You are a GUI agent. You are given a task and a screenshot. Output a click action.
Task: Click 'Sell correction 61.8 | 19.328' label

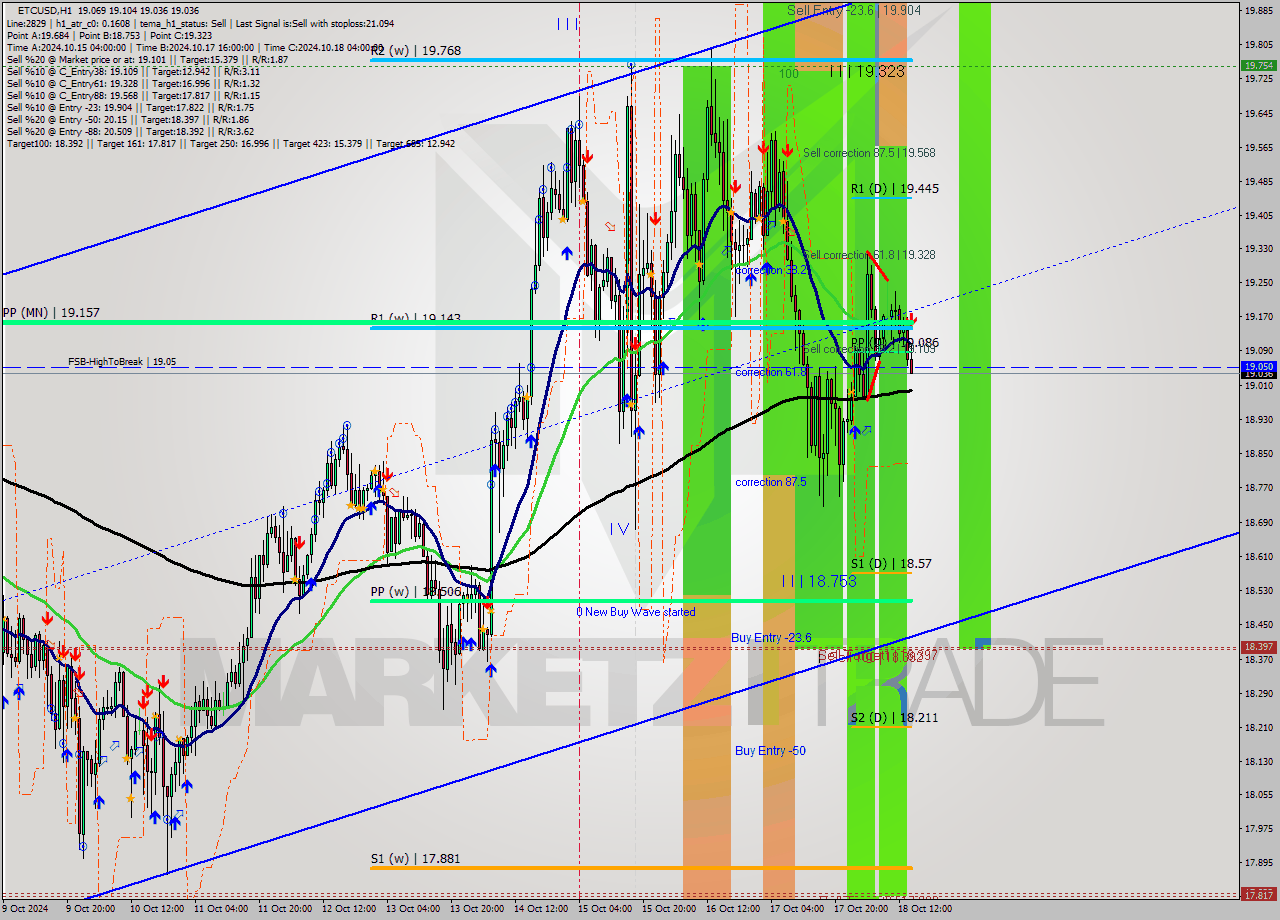tap(869, 255)
